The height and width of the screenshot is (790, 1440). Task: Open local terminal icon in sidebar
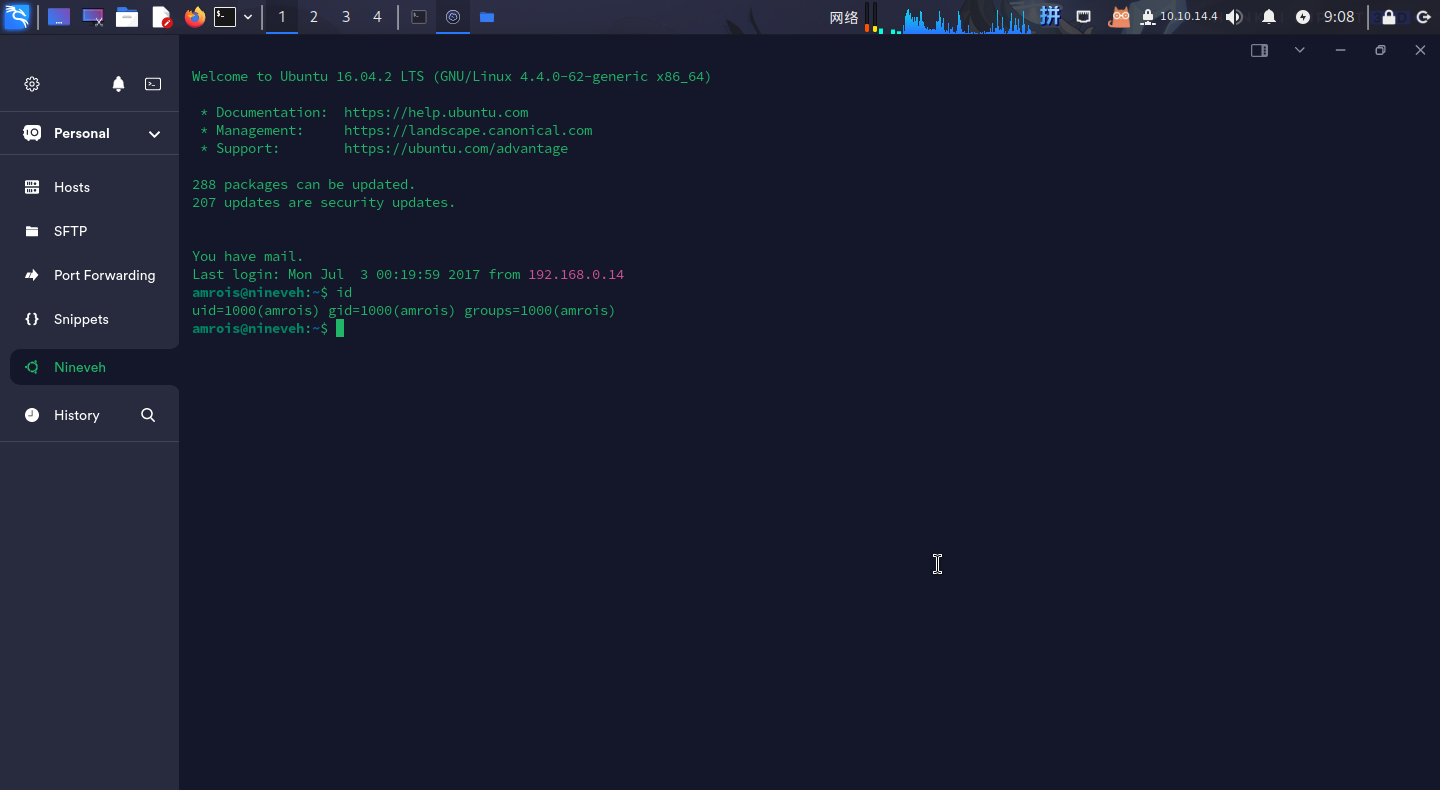click(x=153, y=84)
